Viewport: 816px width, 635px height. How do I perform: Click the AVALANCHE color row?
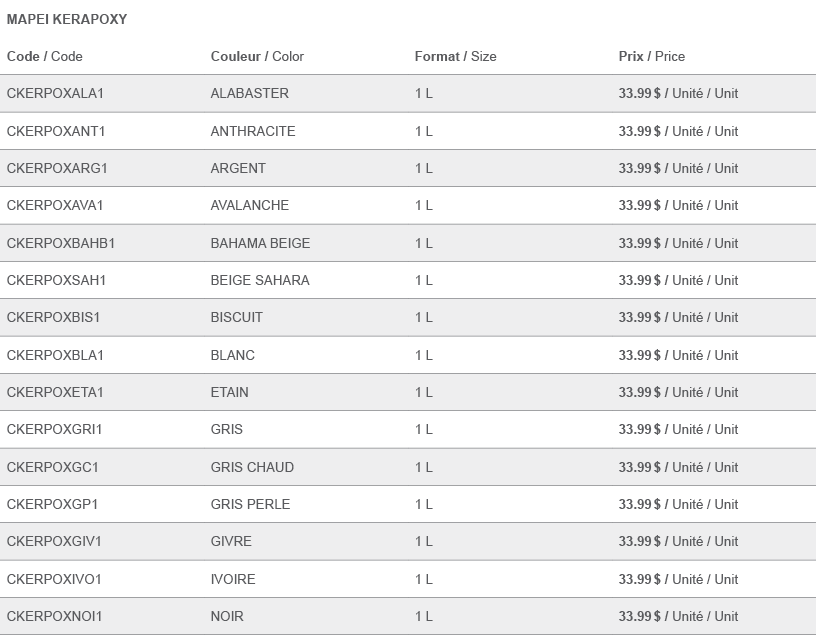point(408,205)
